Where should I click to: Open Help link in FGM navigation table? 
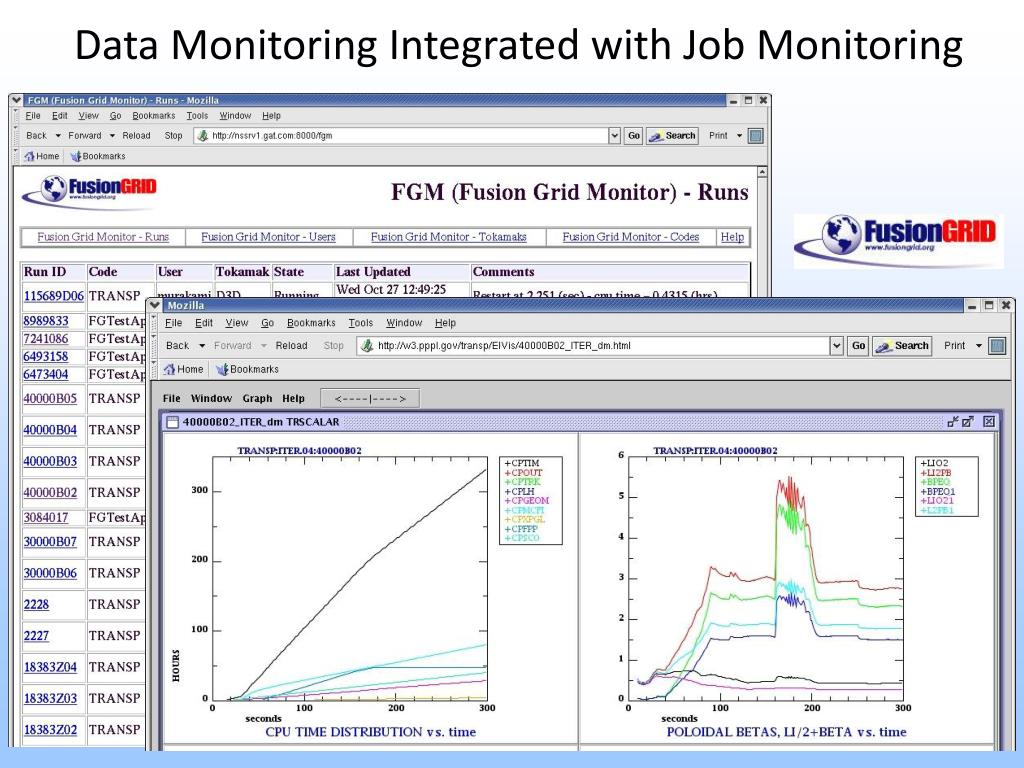point(732,237)
